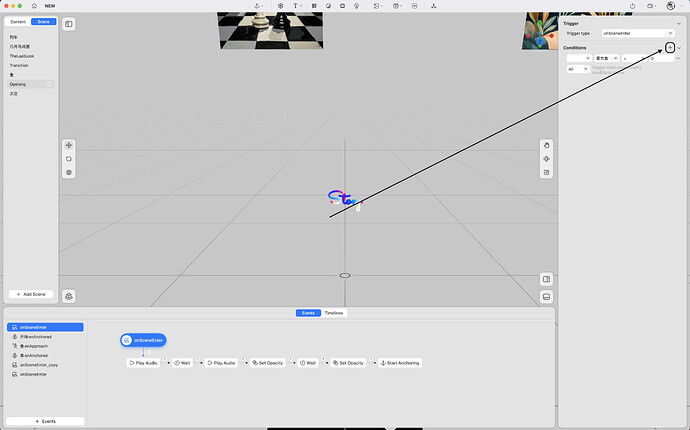Click the user account icon in toolbar
The width and height of the screenshot is (690, 430).
pos(669,6)
